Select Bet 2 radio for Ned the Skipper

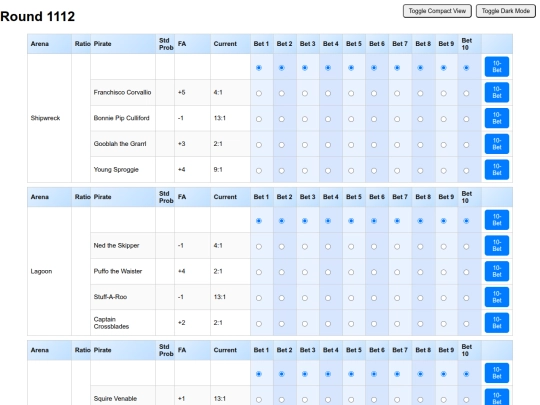pos(282,247)
